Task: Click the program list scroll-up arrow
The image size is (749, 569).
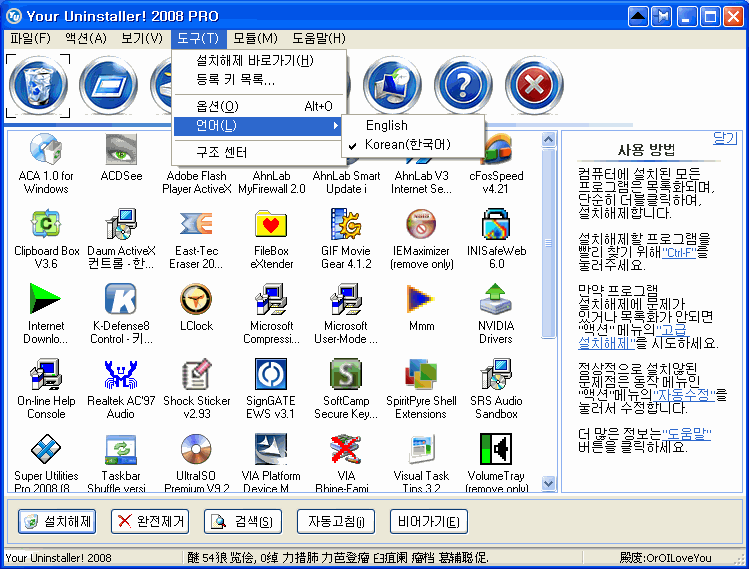Action: coord(549,140)
